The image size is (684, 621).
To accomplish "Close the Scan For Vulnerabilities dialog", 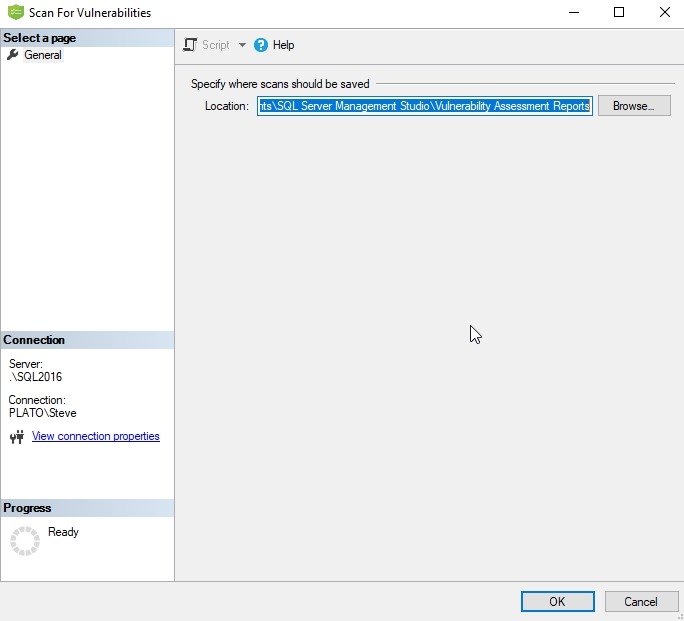I will pos(664,13).
